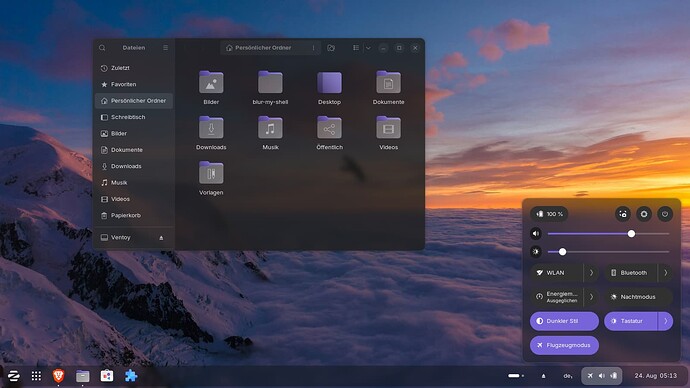690x388 pixels.
Task: Select Downloads in the sidebar
Action: click(x=134, y=166)
